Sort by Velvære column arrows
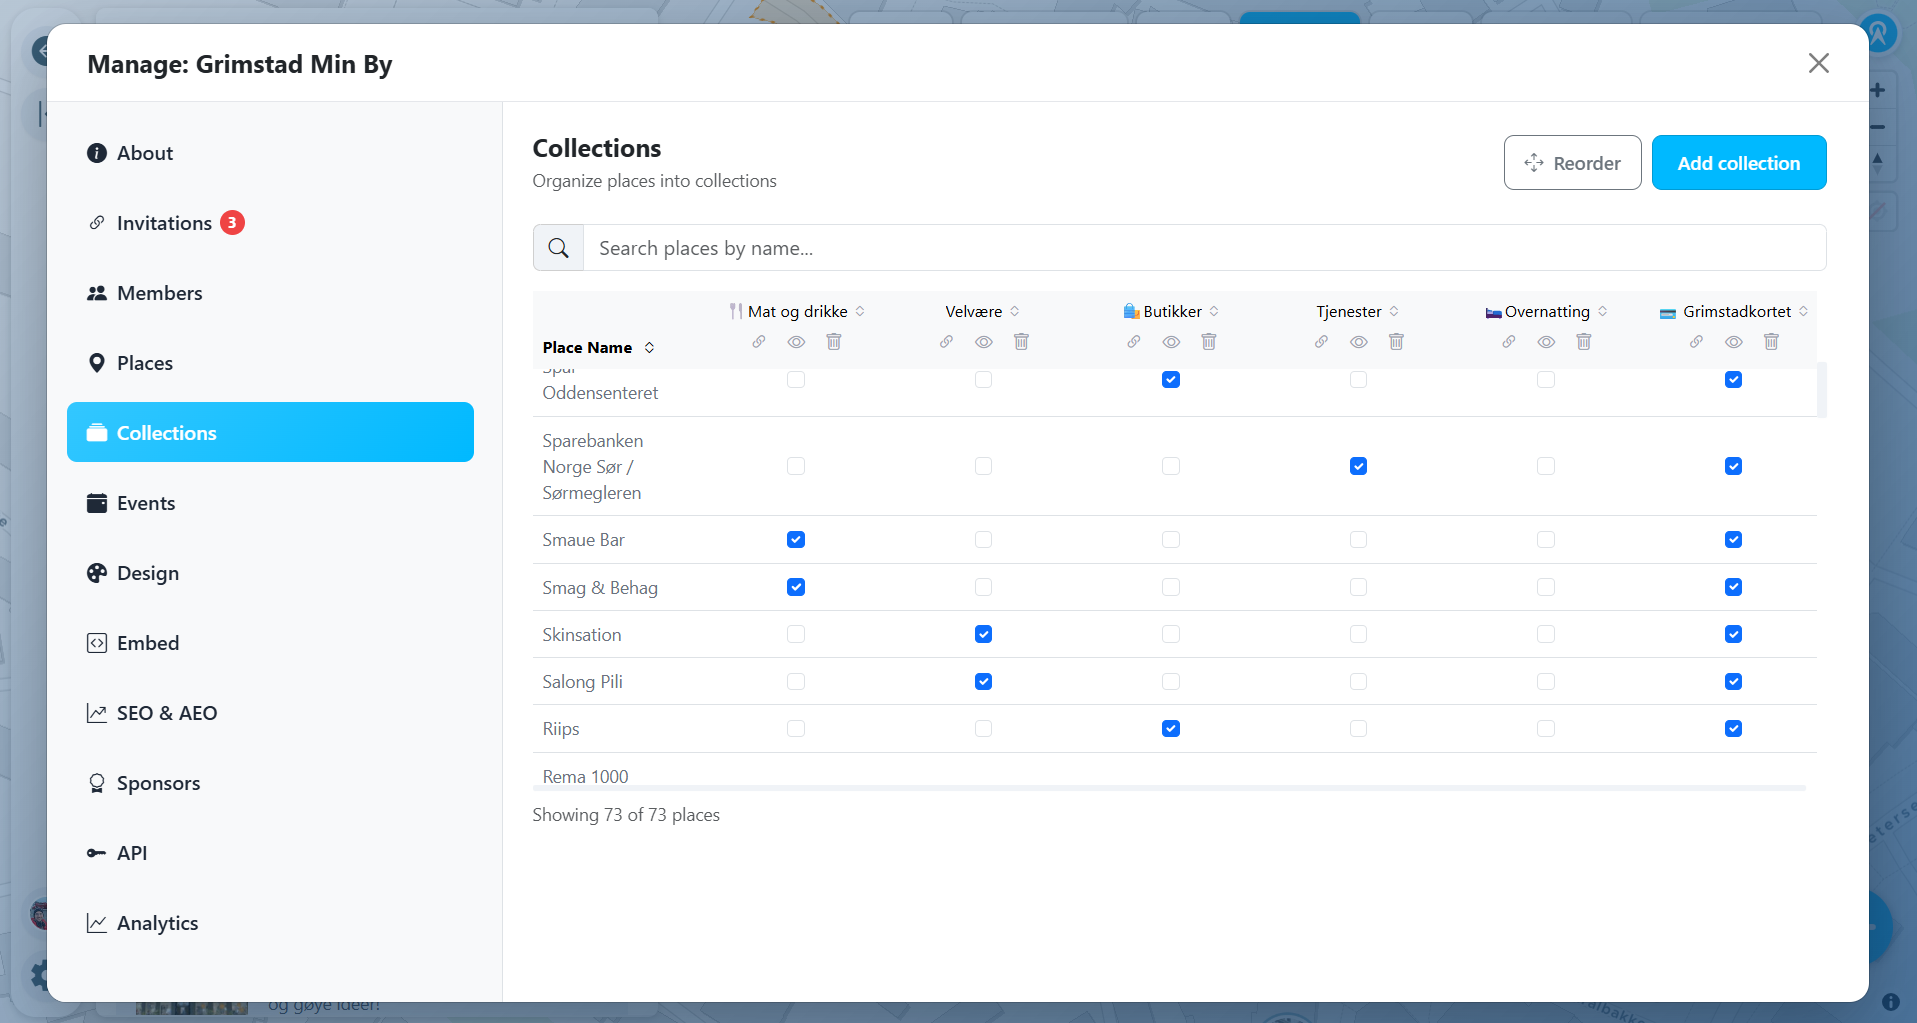 click(x=1015, y=311)
